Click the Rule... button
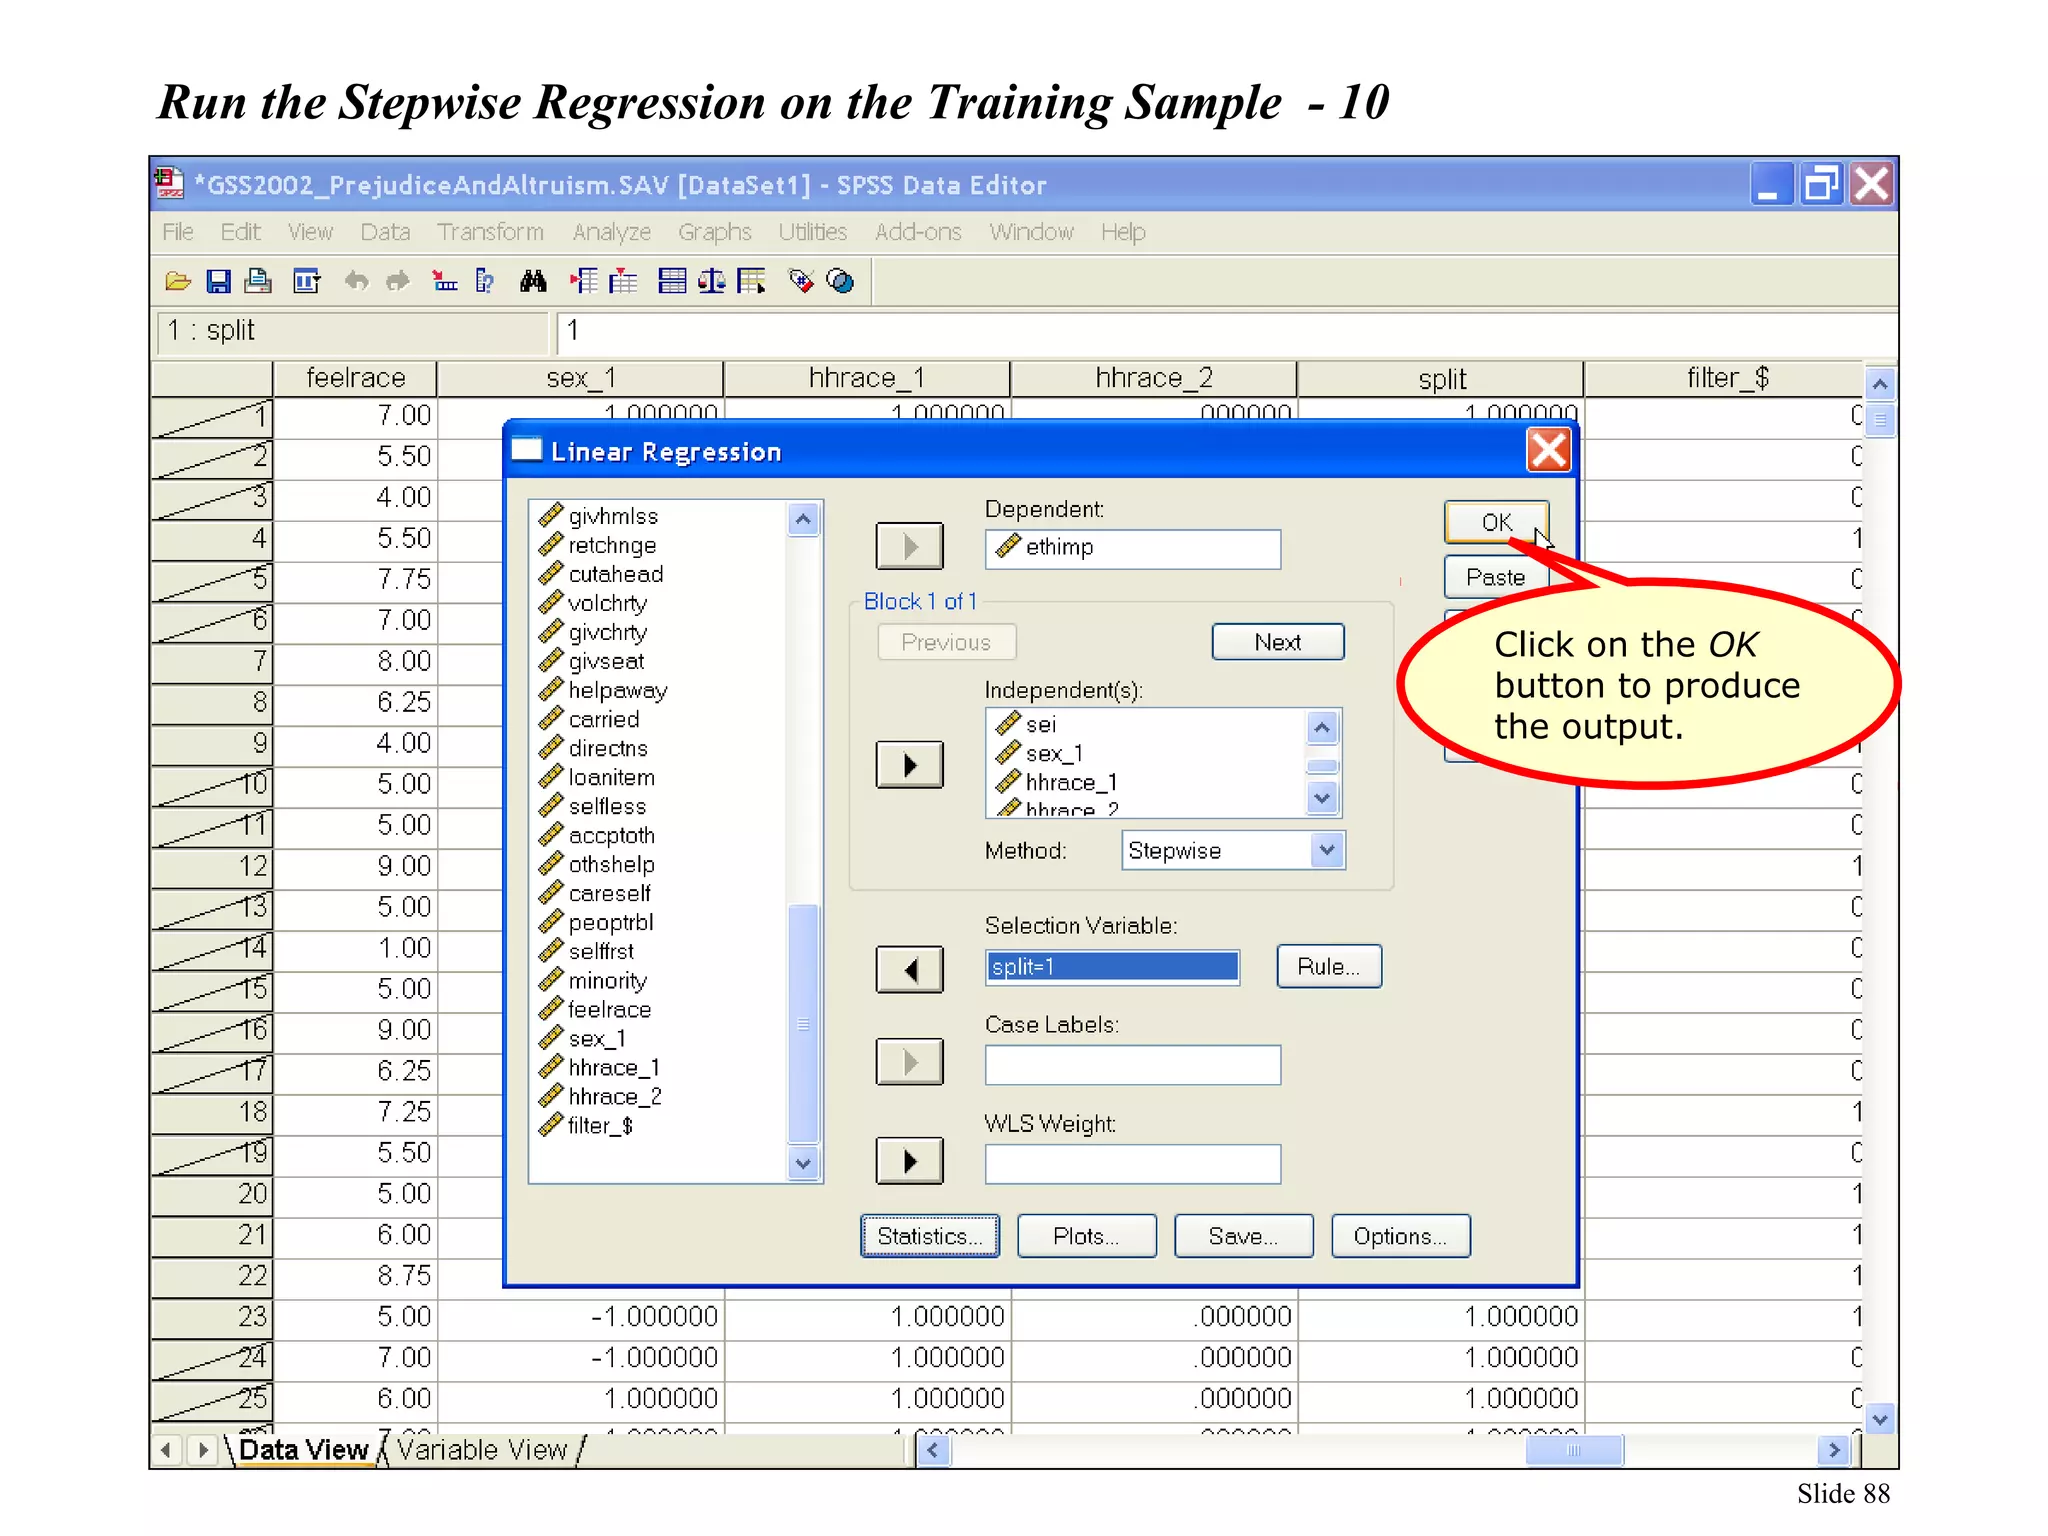The height and width of the screenshot is (1536, 2048). point(1329,966)
